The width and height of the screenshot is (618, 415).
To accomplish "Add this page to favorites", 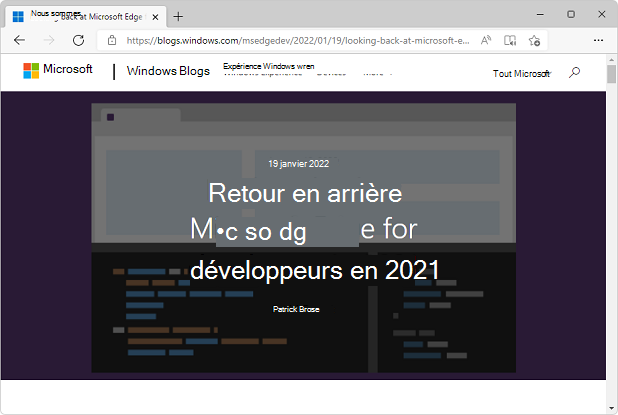I will 534,40.
